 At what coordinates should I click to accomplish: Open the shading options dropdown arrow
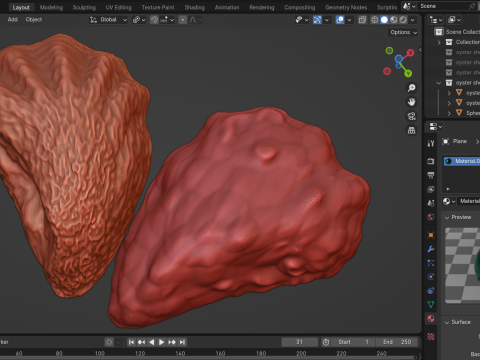coord(413,20)
